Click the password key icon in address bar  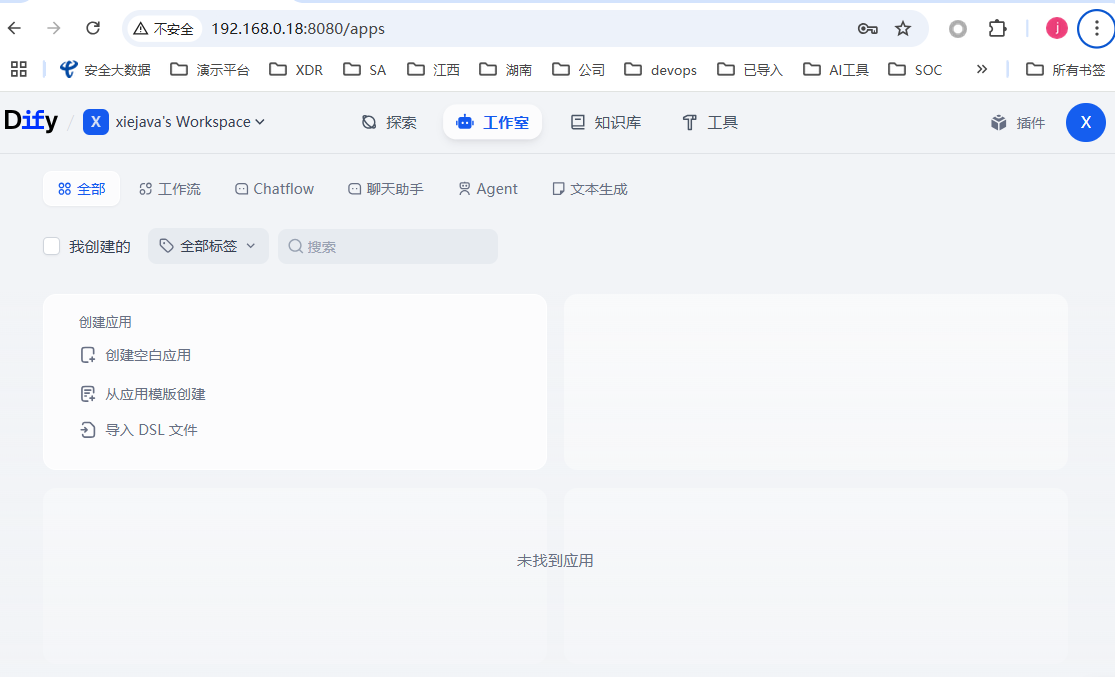pos(867,29)
